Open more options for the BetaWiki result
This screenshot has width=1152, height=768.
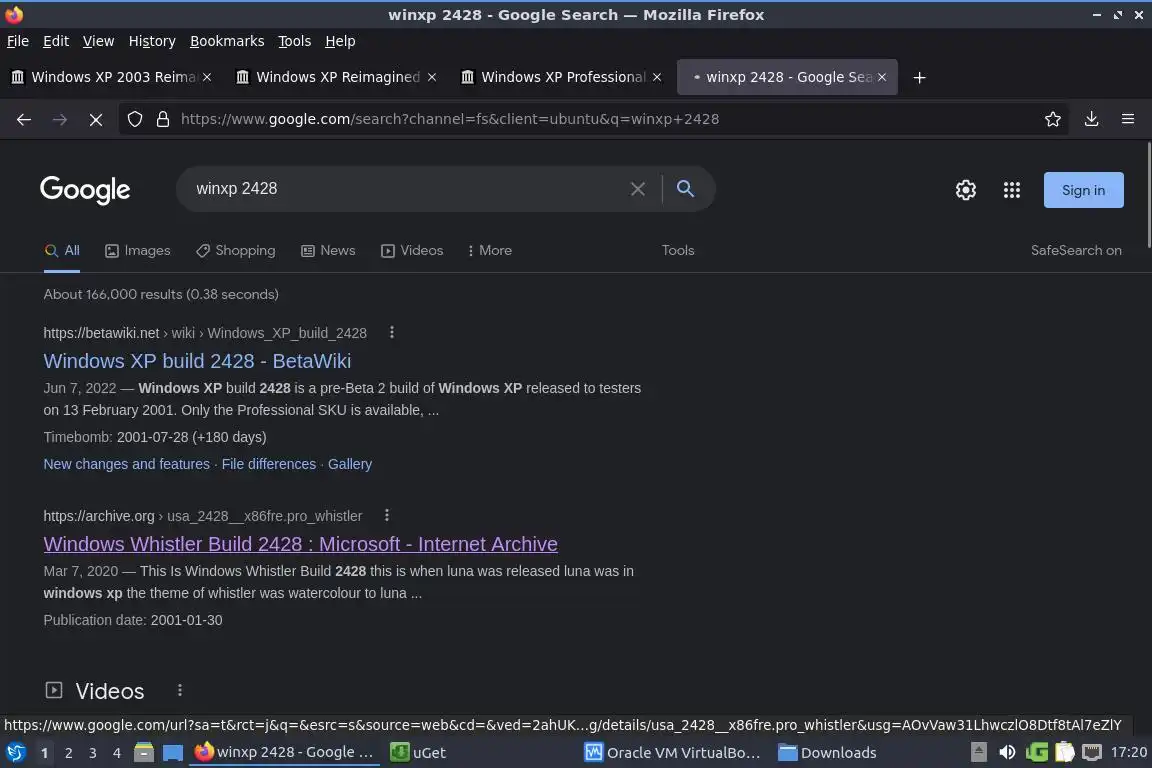point(392,332)
